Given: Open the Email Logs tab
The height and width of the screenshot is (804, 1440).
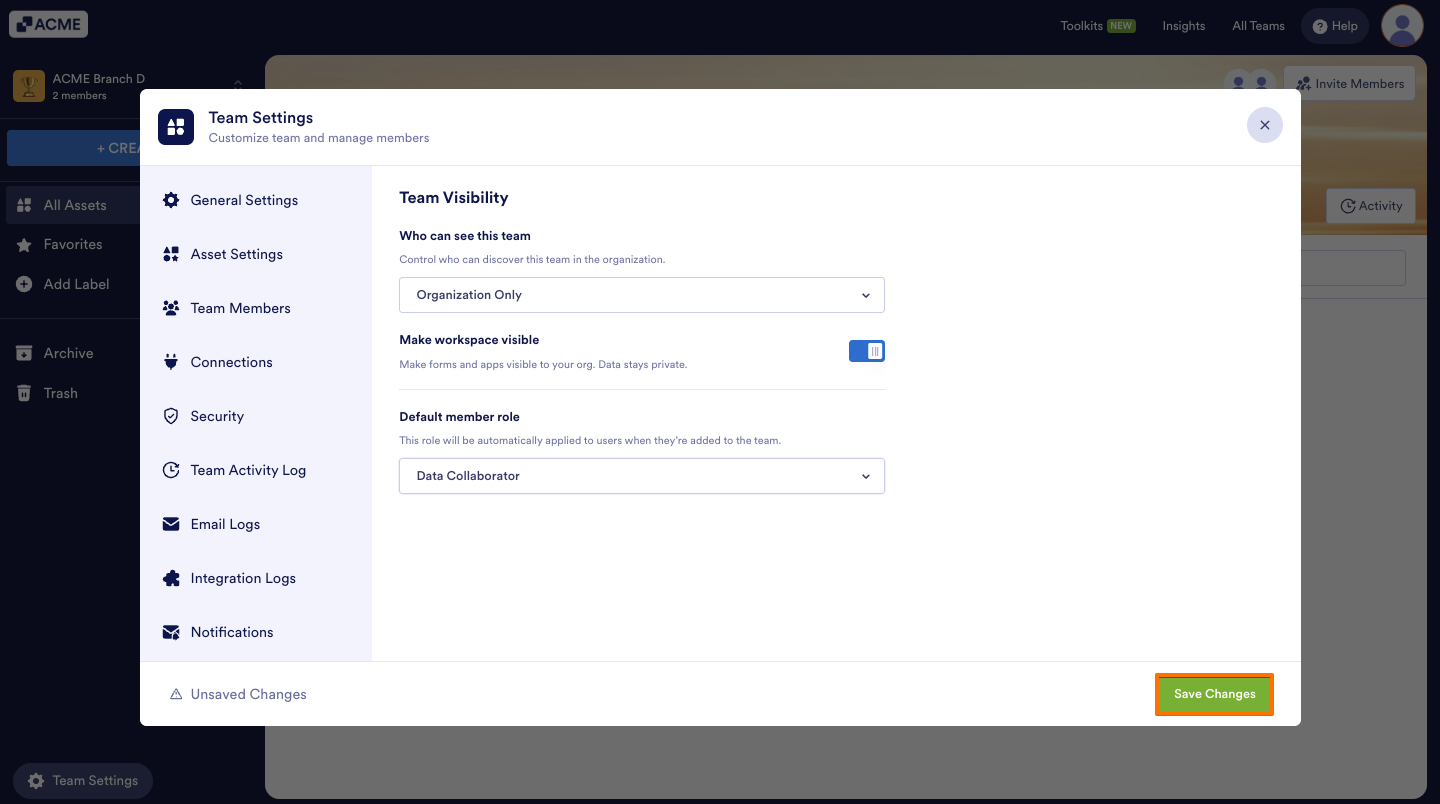Looking at the screenshot, I should [x=256, y=524].
